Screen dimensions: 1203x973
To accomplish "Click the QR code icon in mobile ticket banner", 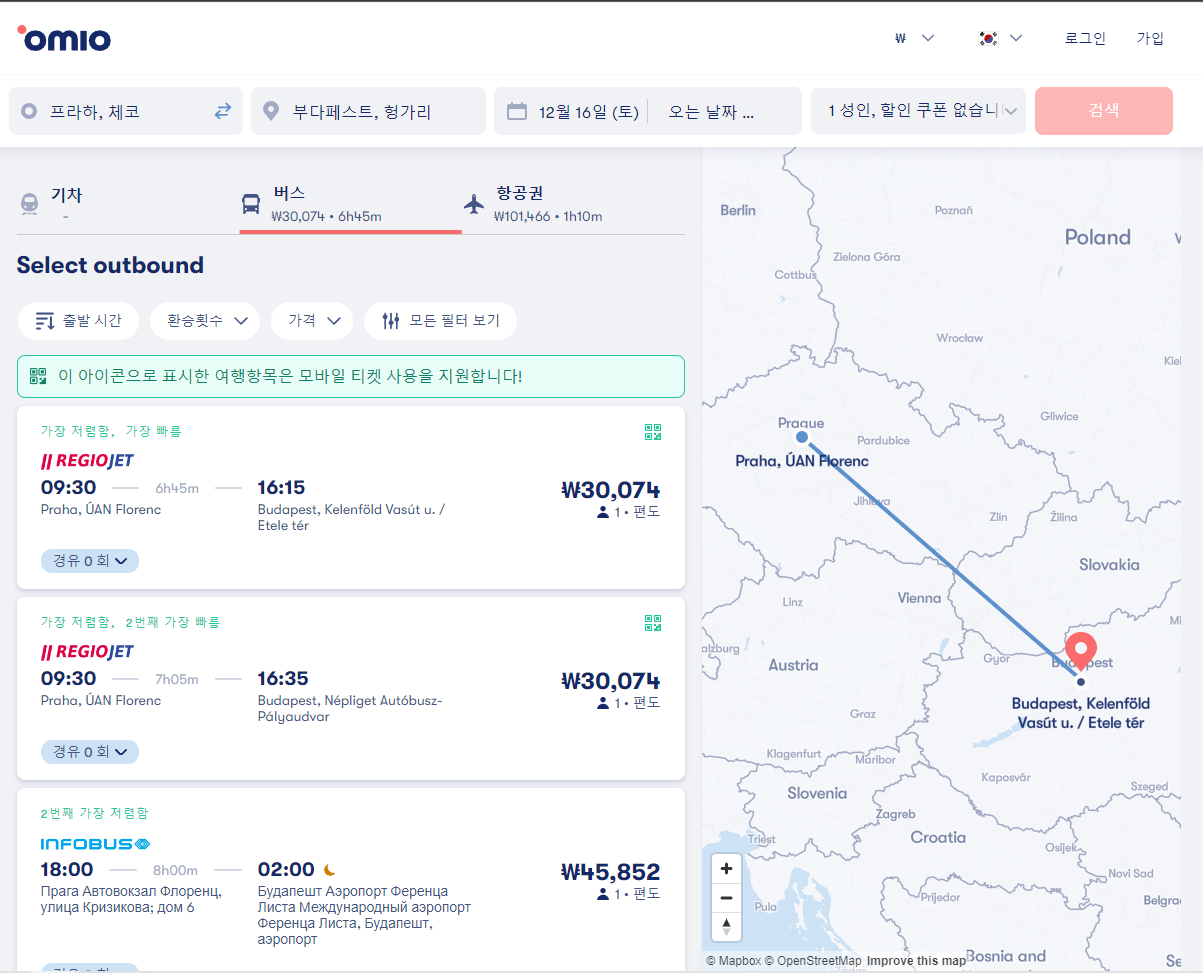I will pyautogui.click(x=38, y=376).
